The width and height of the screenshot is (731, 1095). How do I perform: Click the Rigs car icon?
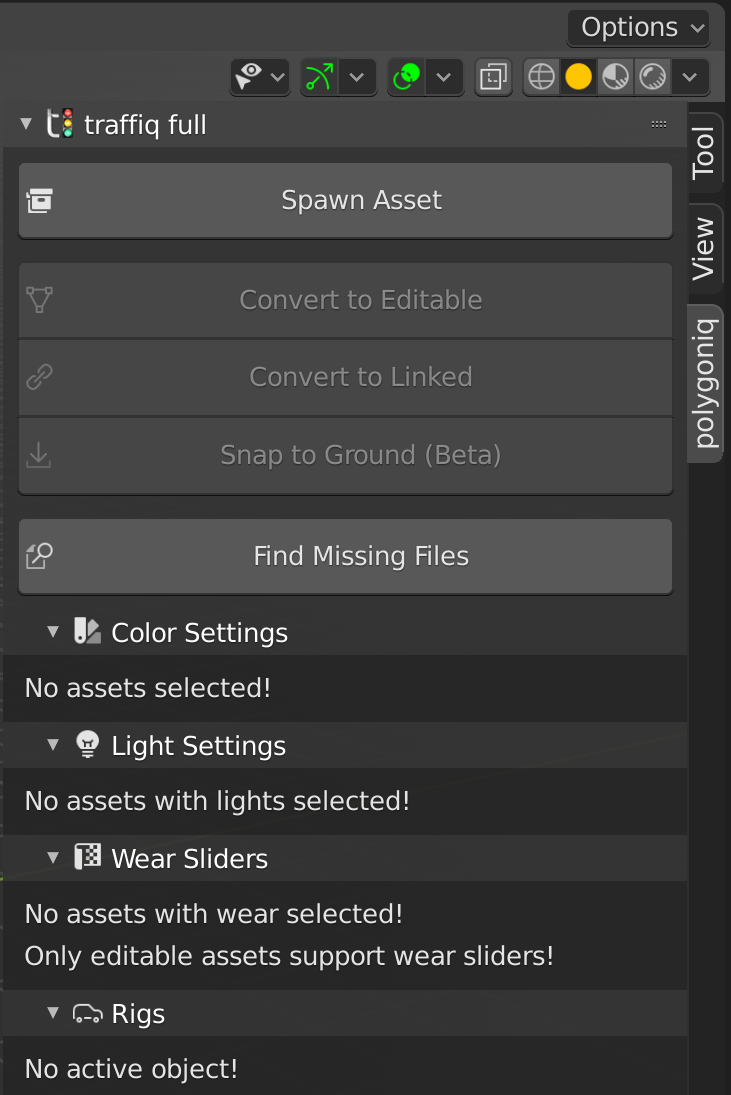point(88,1014)
